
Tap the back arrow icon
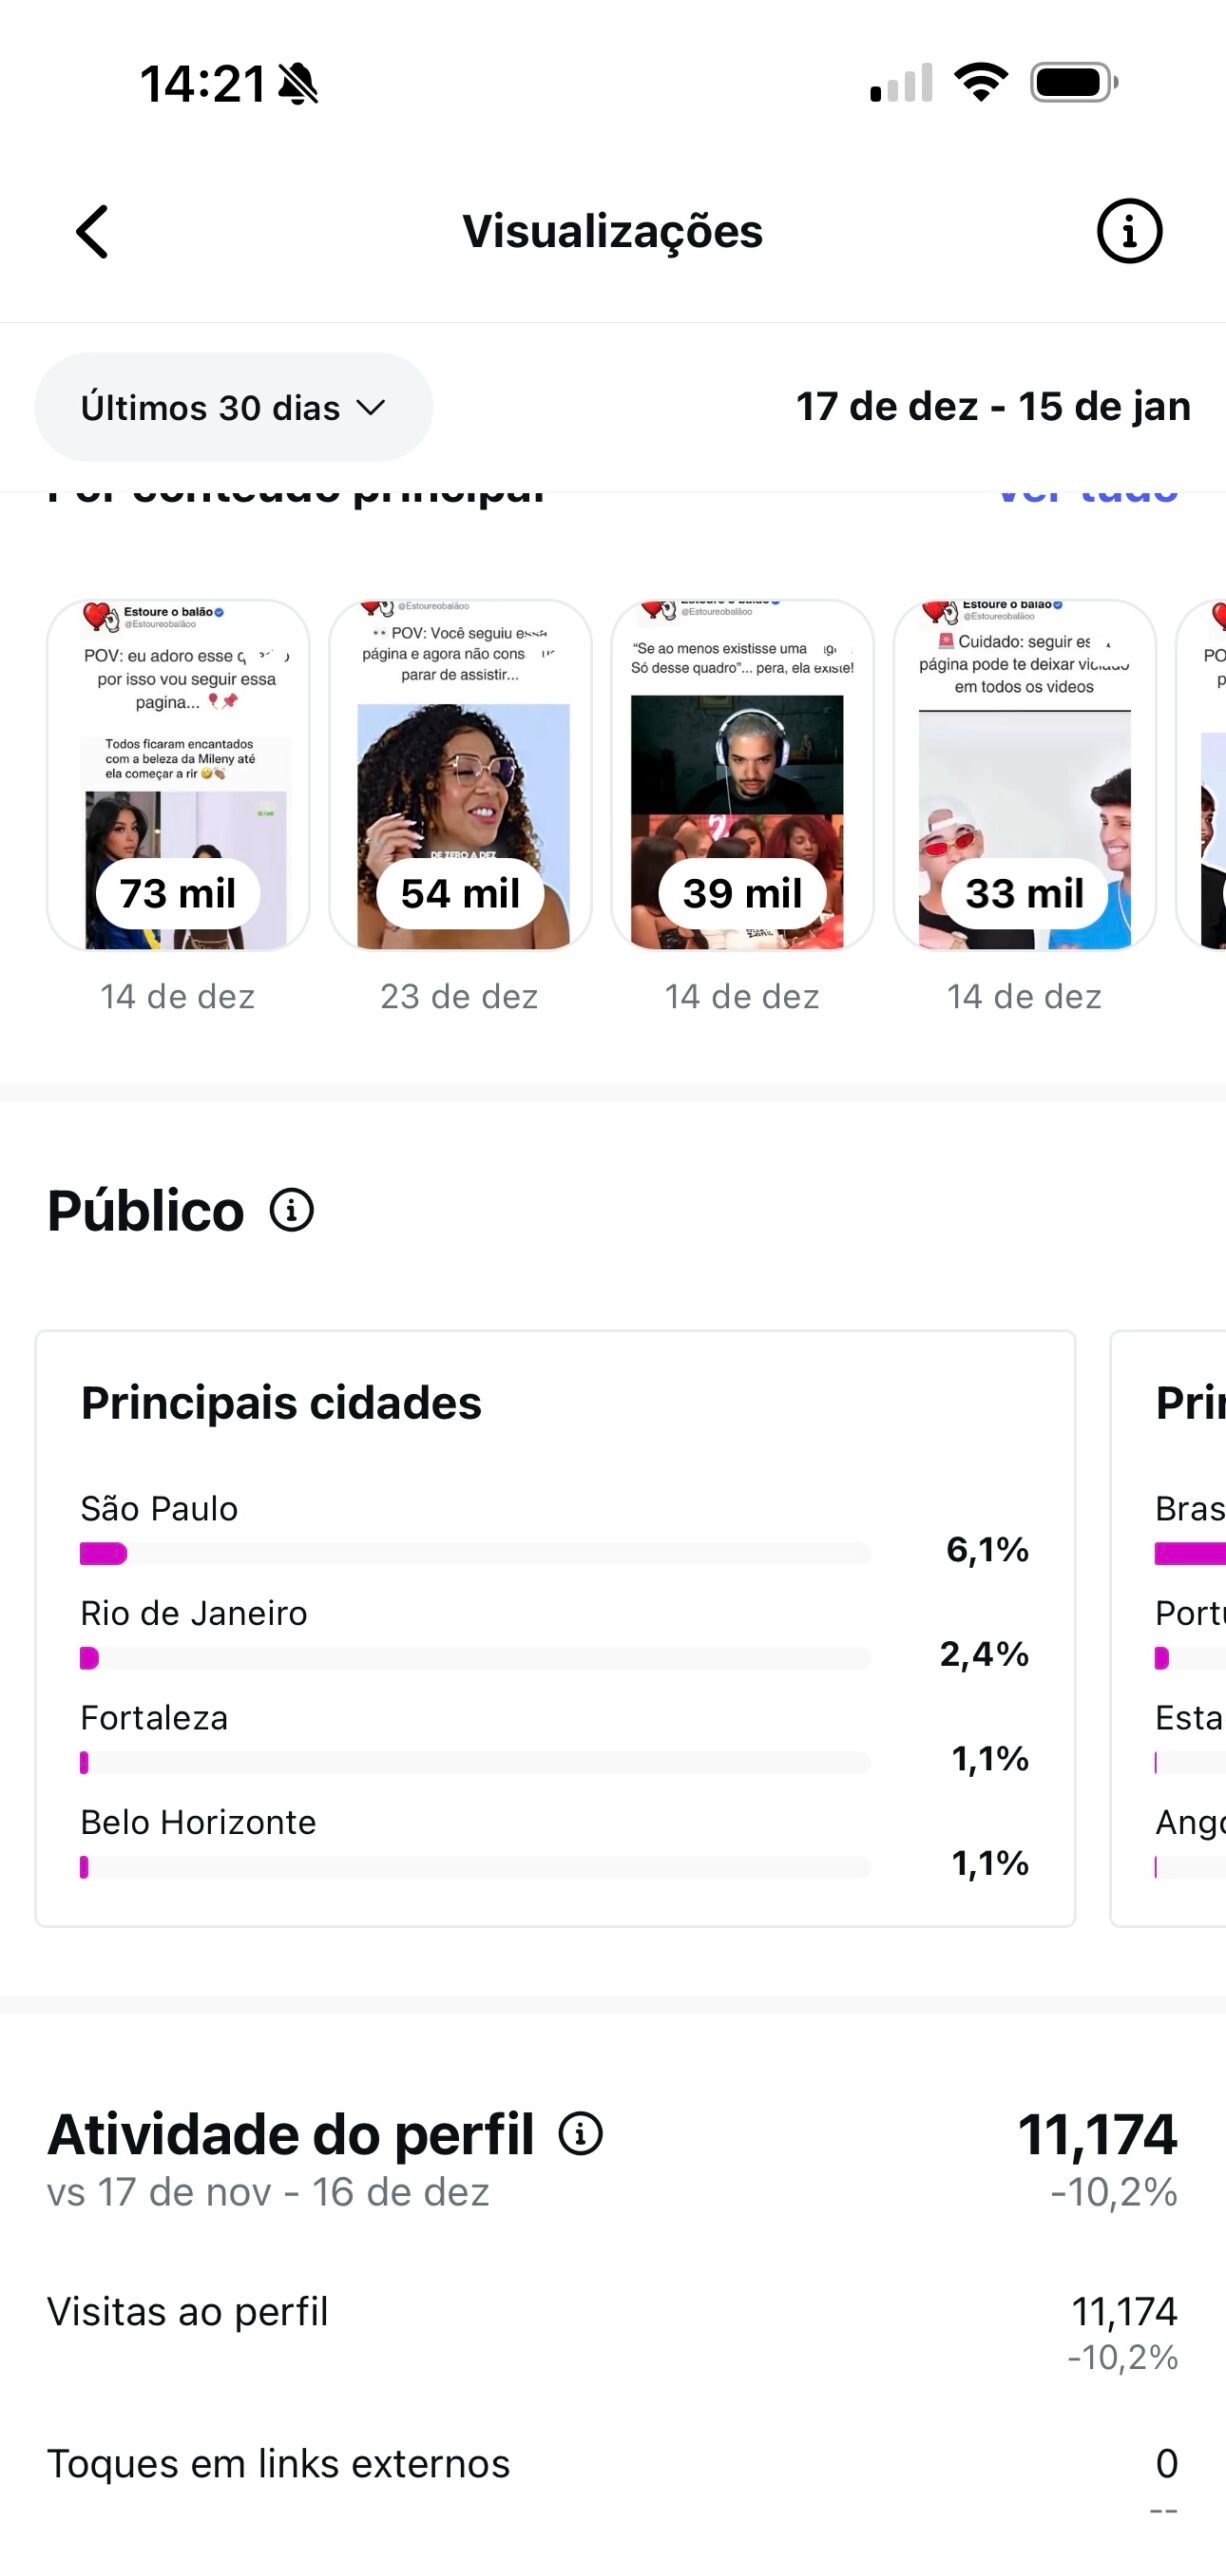tap(93, 232)
